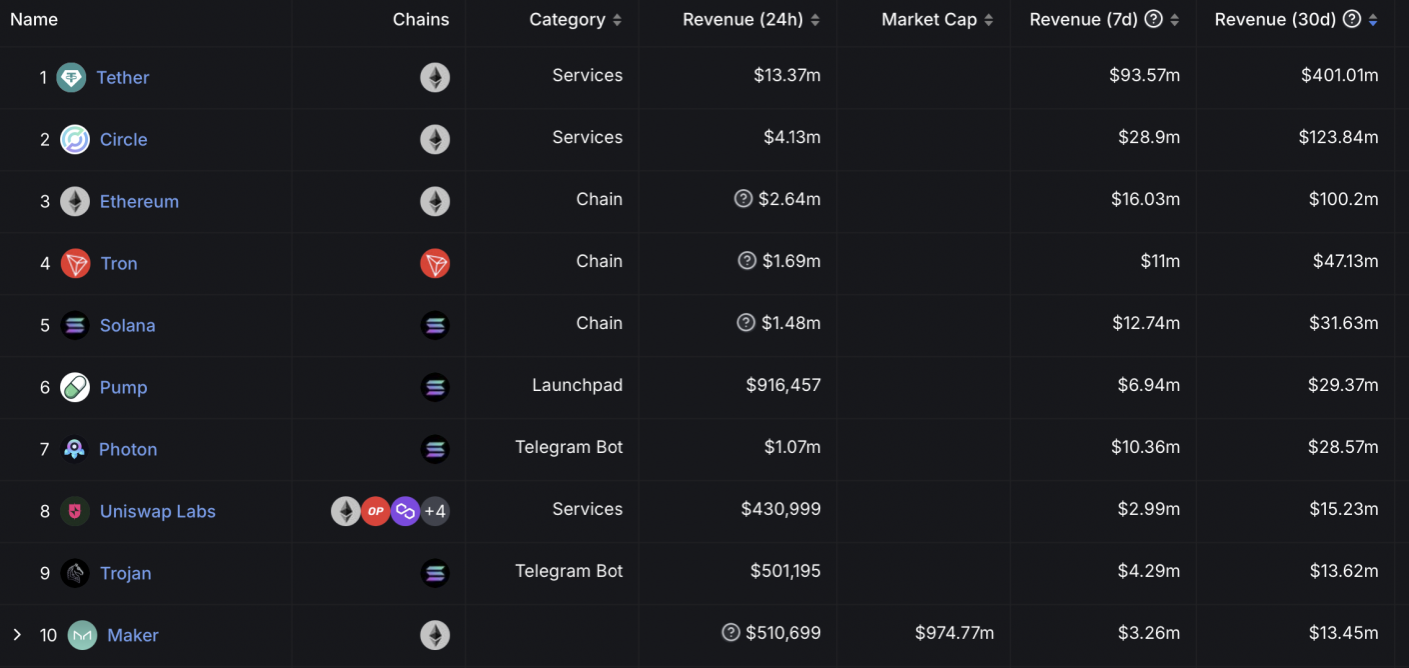
Task: Click Tether's 24h revenue value $13.37m
Action: point(787,75)
